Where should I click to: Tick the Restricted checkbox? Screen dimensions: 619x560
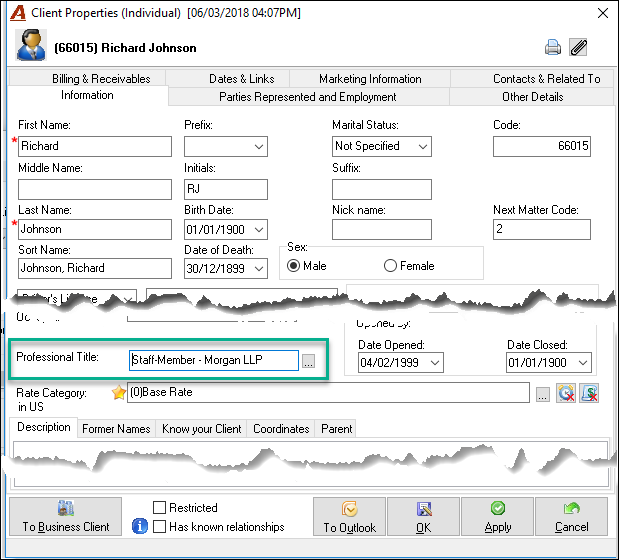coord(159,508)
